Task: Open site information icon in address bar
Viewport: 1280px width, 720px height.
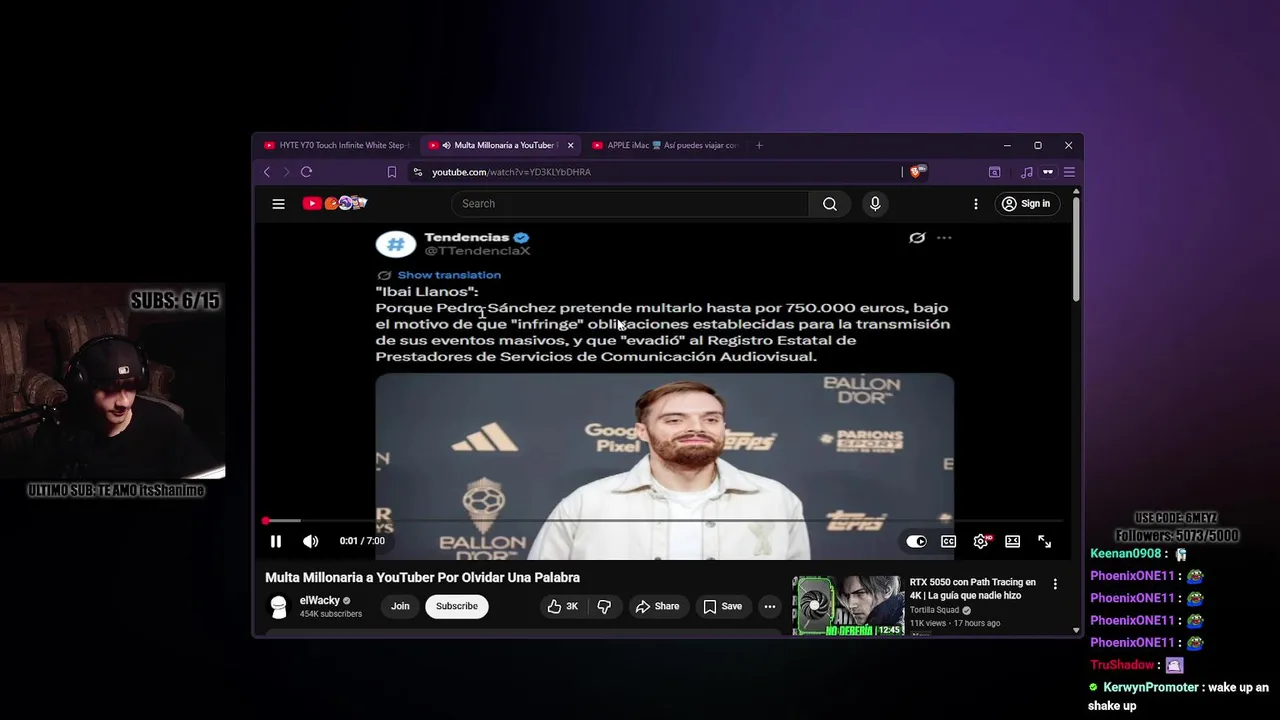Action: [418, 172]
